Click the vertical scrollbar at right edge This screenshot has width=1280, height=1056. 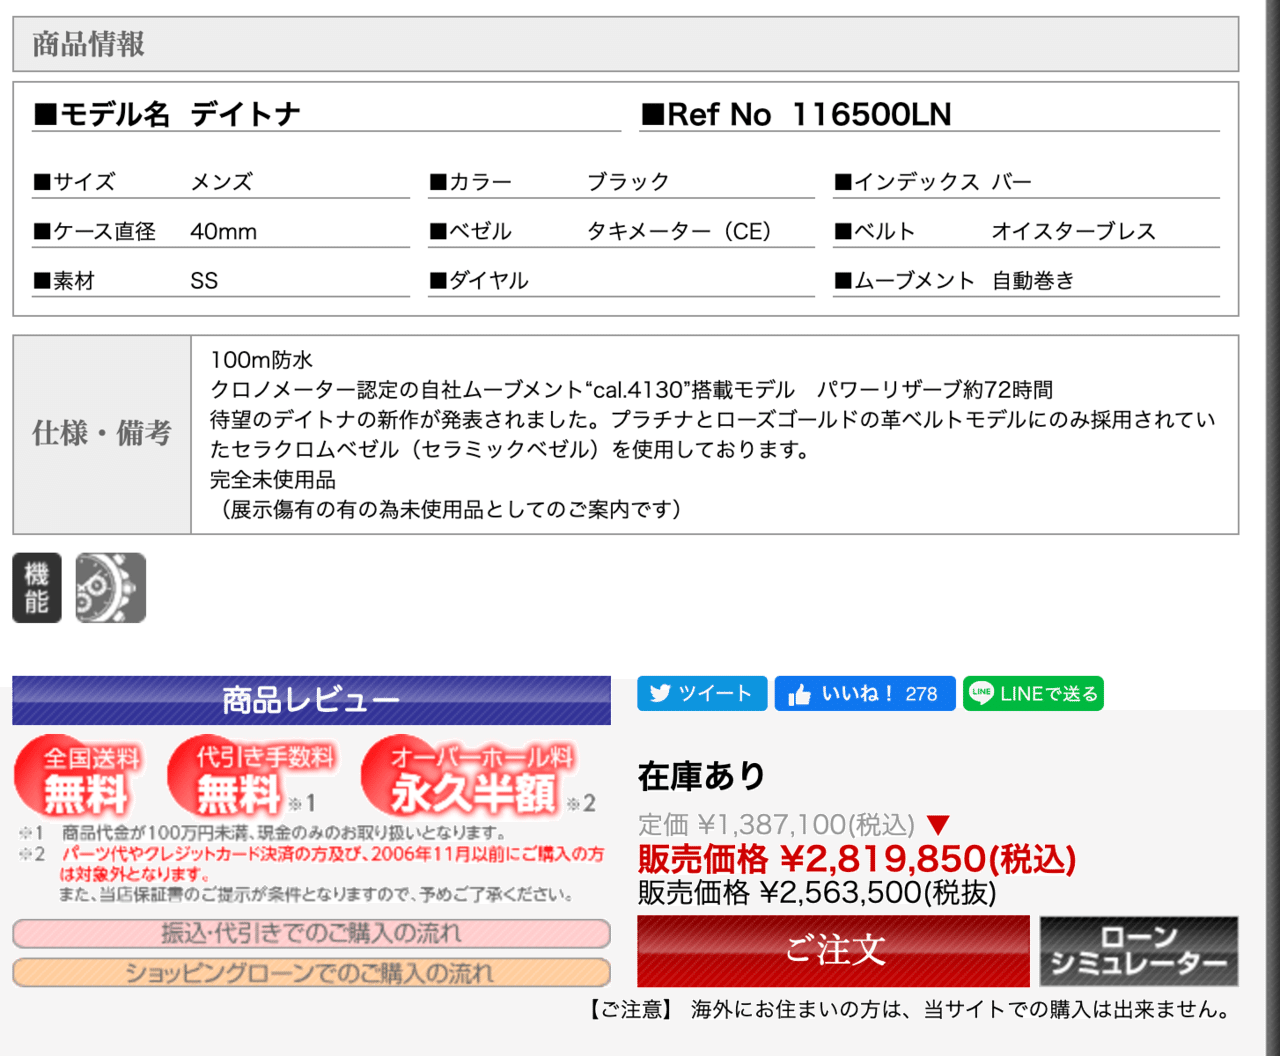click(x=1272, y=528)
